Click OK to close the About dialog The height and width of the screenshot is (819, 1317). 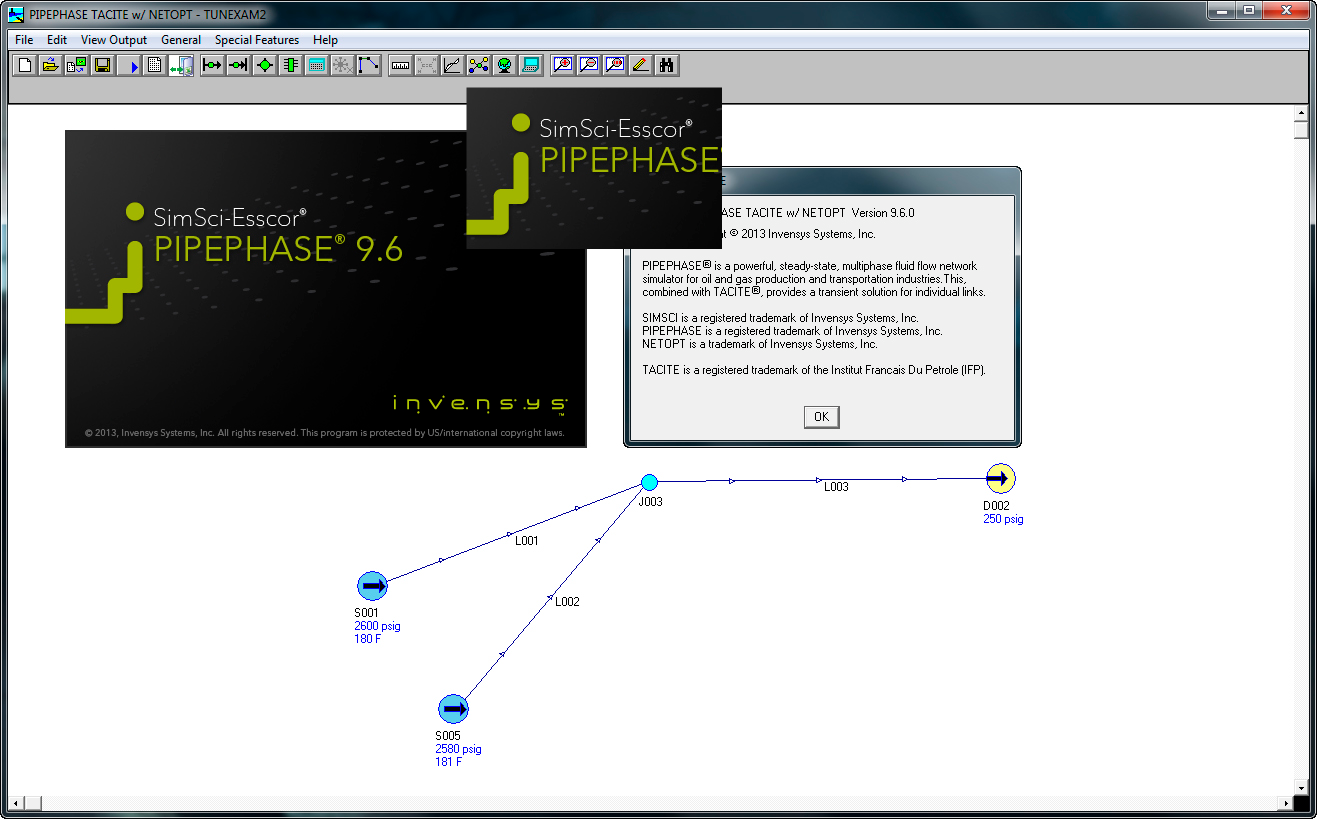click(821, 417)
